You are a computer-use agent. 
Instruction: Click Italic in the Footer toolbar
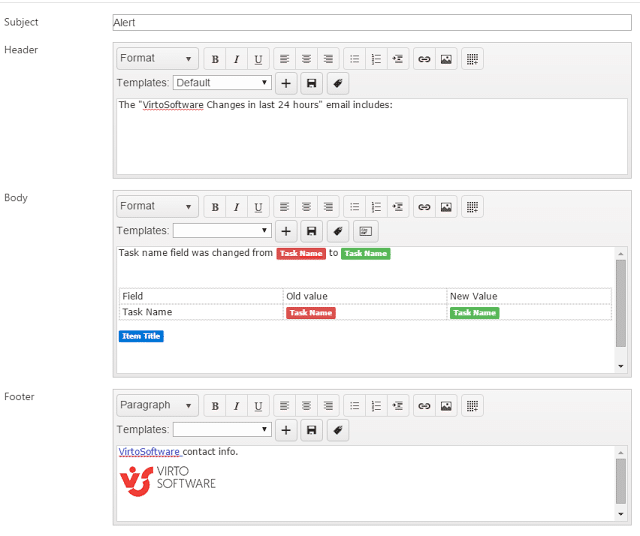[236, 406]
